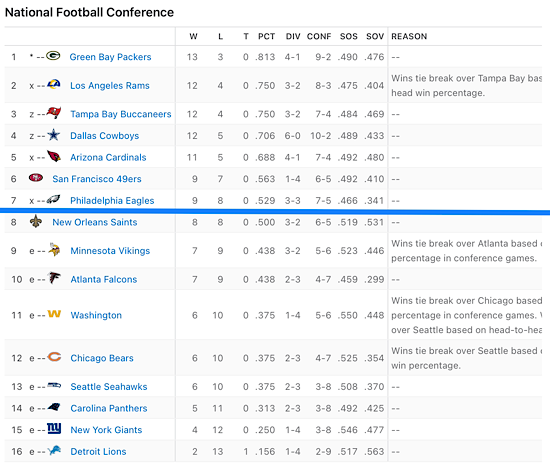Open the Carolina Panthers team link
This screenshot has height=467, width=550.
(x=109, y=408)
